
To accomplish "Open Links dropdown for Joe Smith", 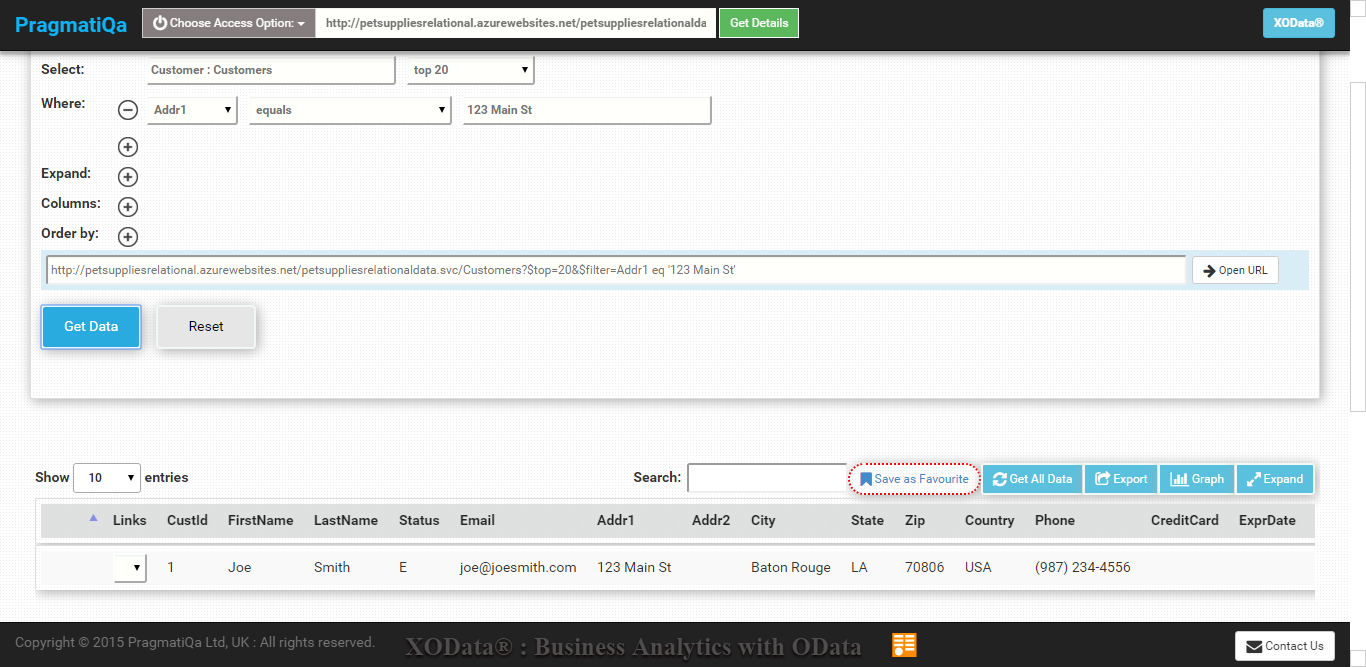I will [130, 568].
